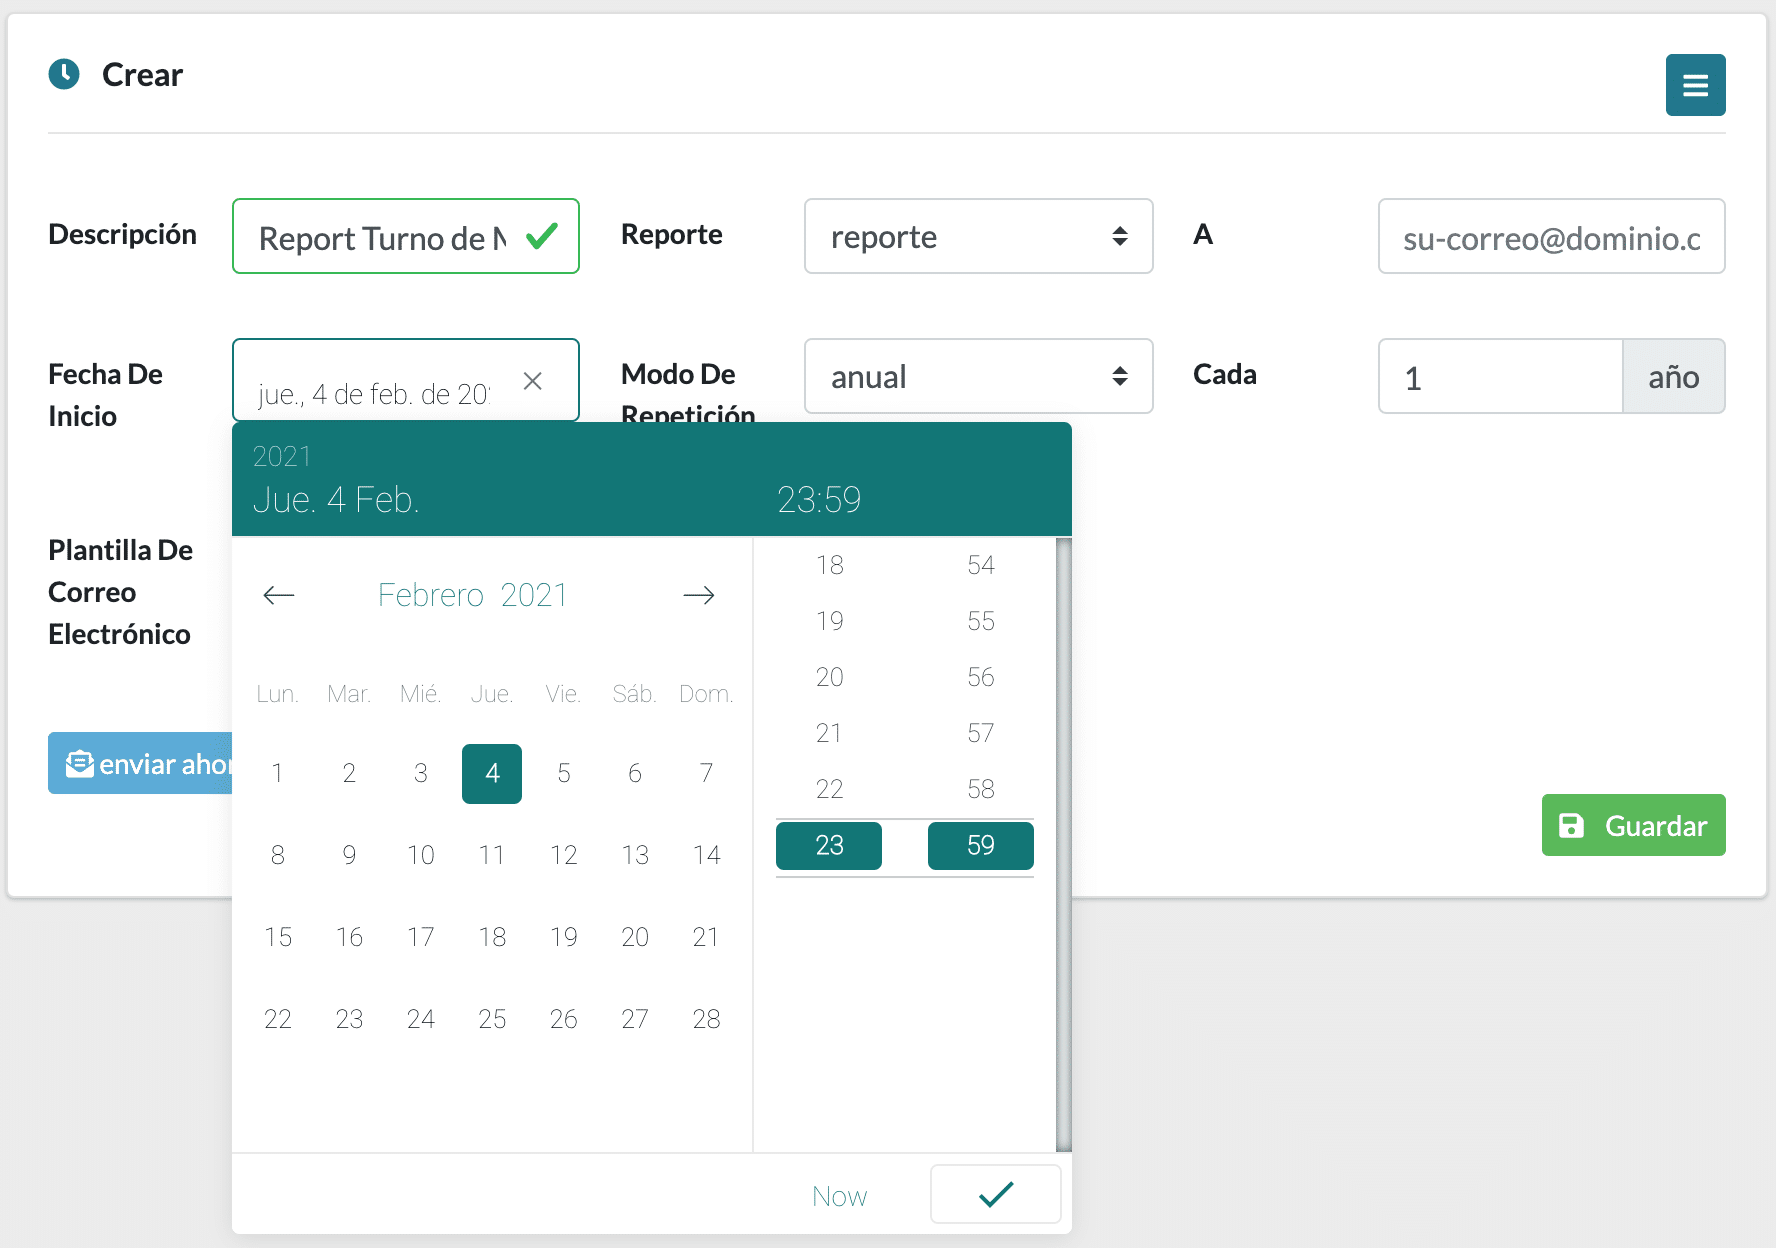The width and height of the screenshot is (1776, 1248).
Task: Click the enviar ahora button
Action: click(x=140, y=763)
